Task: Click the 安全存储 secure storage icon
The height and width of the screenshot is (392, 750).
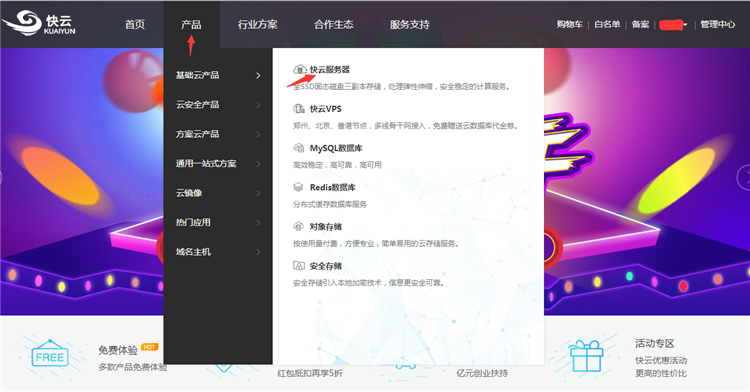Action: pos(299,266)
